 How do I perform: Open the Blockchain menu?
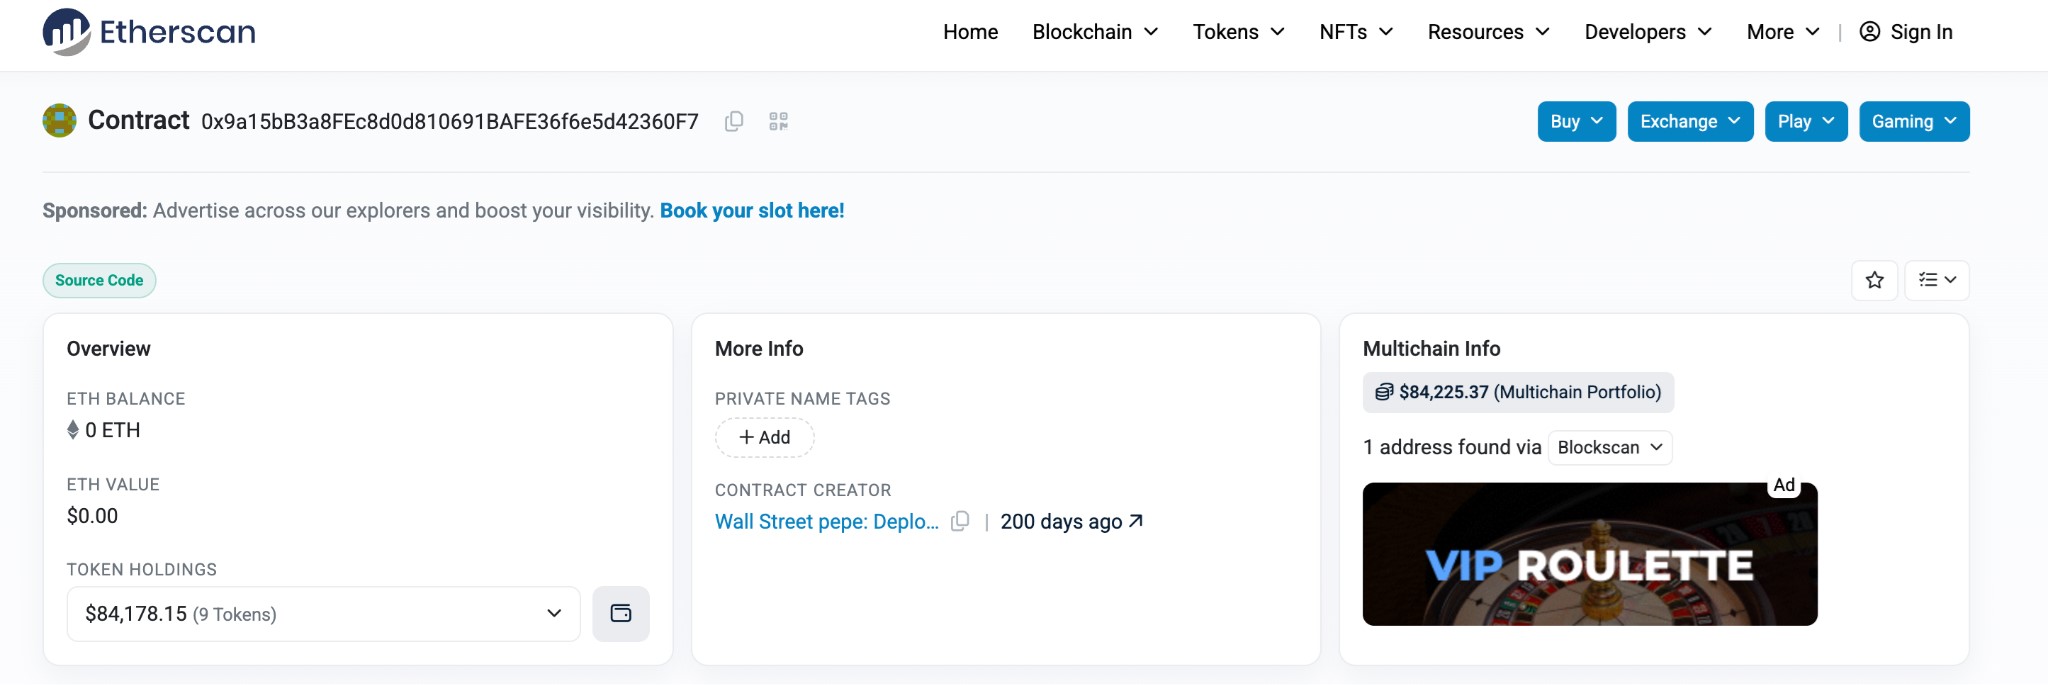point(1095,32)
